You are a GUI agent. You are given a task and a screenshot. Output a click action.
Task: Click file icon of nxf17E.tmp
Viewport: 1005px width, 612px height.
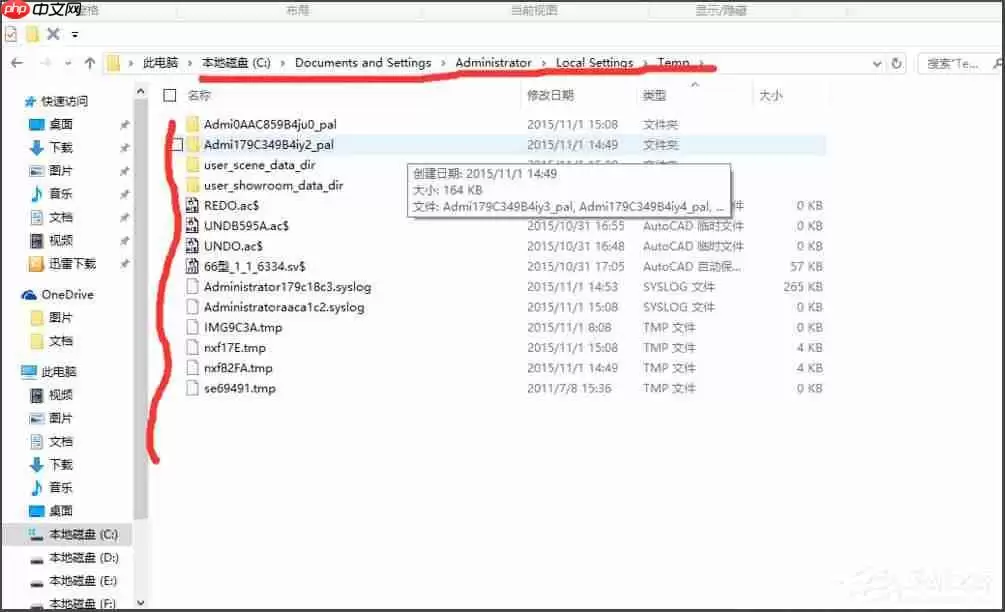(192, 348)
